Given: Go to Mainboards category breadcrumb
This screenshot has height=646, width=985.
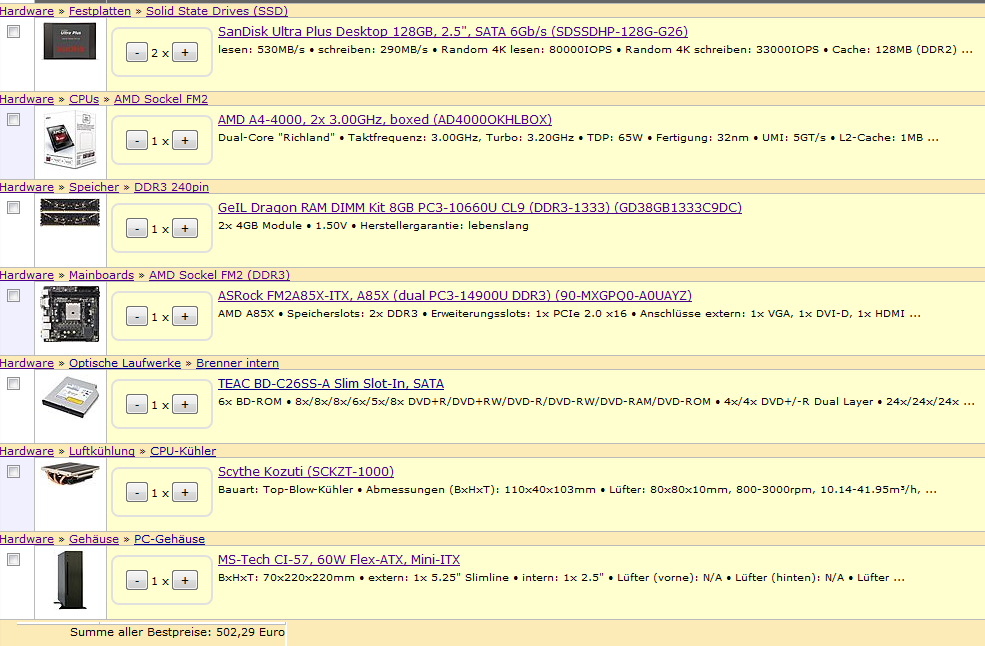Looking at the screenshot, I should coord(101,275).
